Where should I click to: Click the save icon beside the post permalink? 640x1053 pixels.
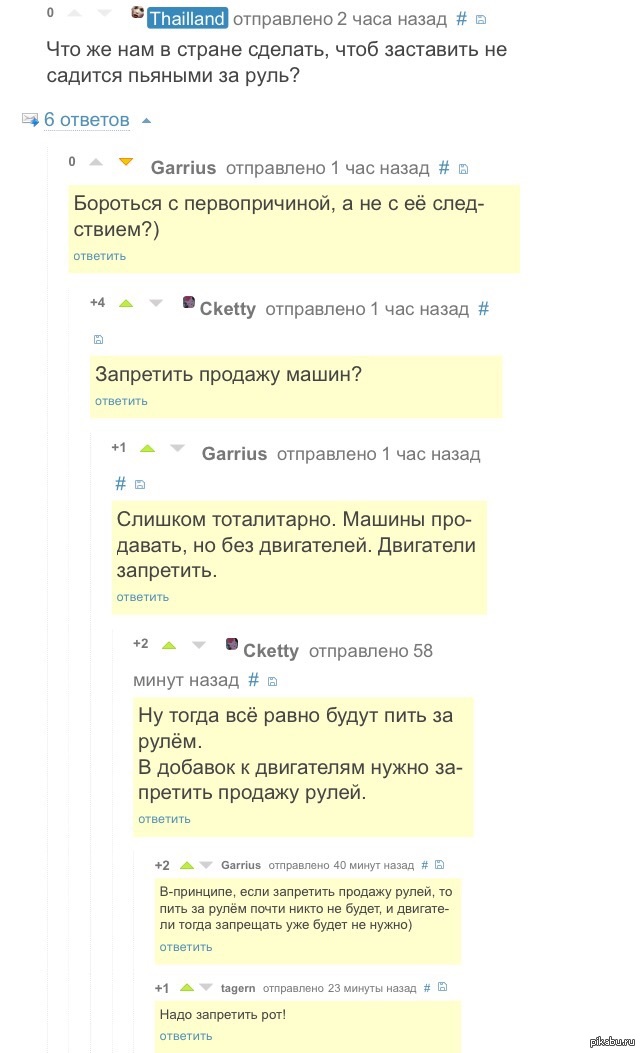481,18
